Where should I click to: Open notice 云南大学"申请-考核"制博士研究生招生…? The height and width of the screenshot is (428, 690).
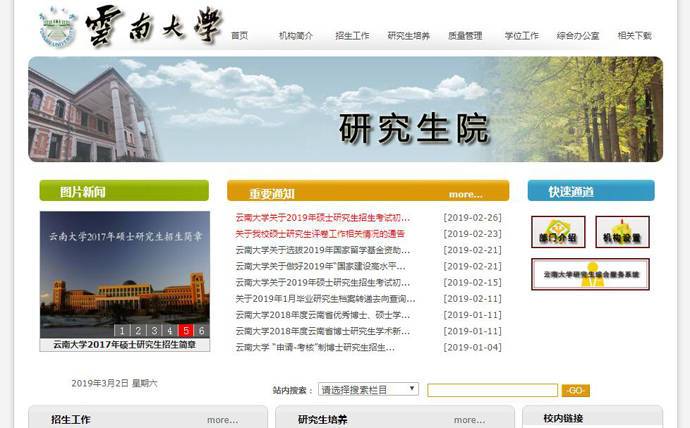point(315,348)
